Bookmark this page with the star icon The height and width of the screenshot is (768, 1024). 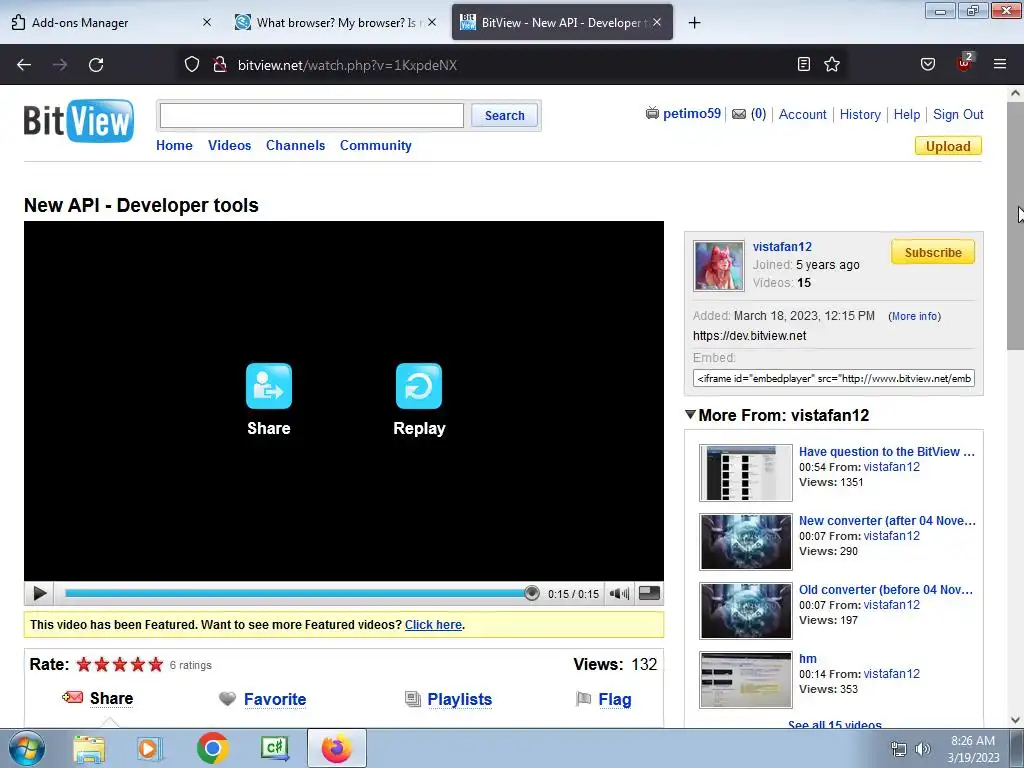click(831, 64)
